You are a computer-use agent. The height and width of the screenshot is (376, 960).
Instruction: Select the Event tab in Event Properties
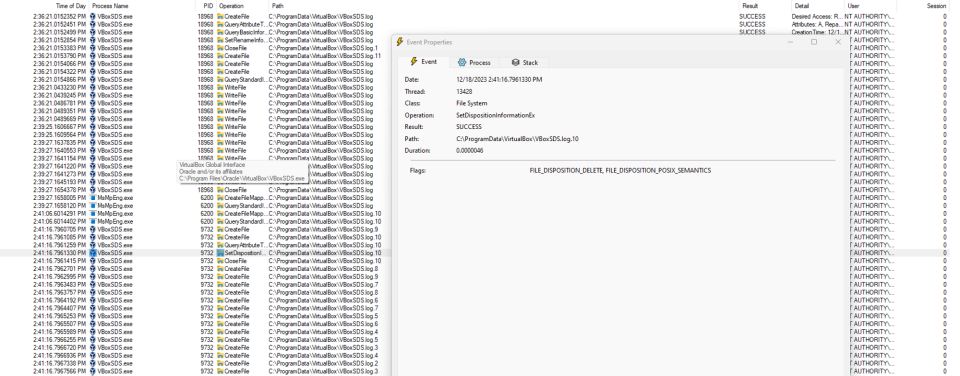[423, 62]
